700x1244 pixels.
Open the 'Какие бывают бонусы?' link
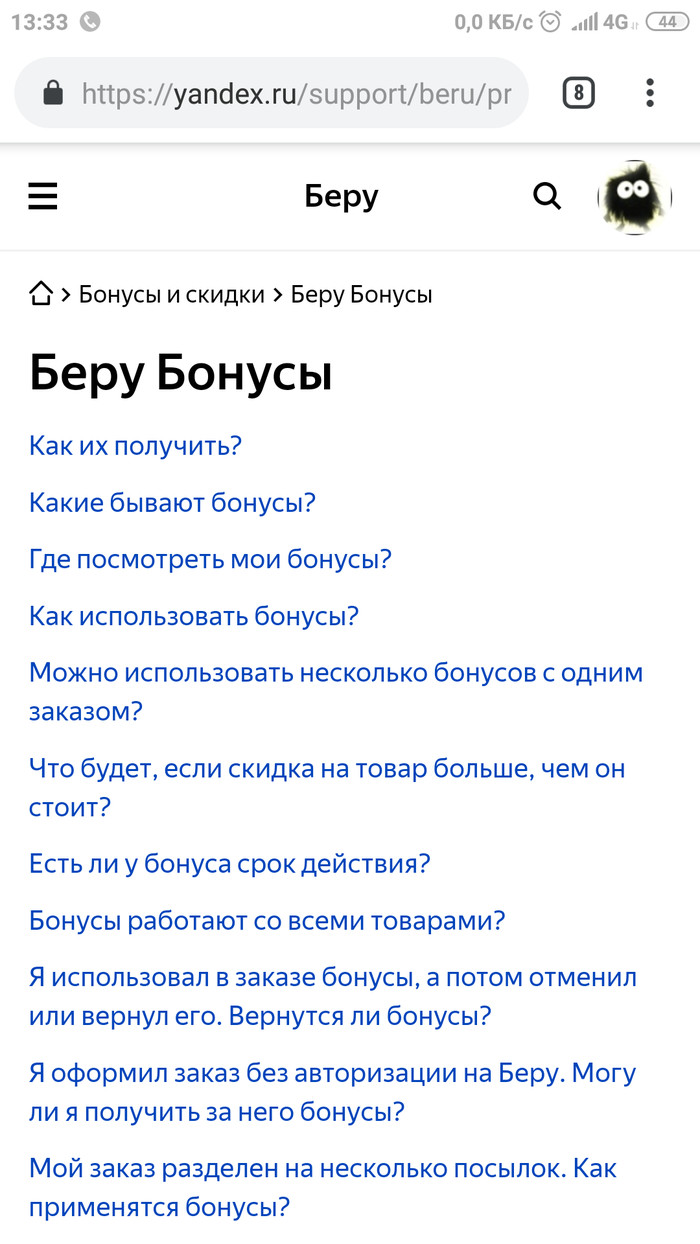[x=172, y=502]
